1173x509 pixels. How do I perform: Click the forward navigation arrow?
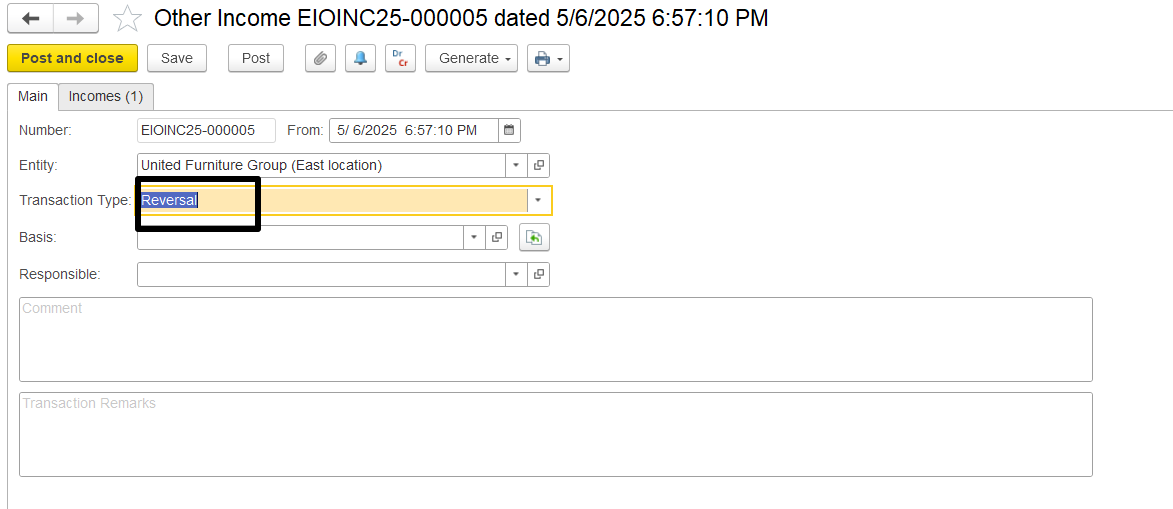tap(76, 19)
